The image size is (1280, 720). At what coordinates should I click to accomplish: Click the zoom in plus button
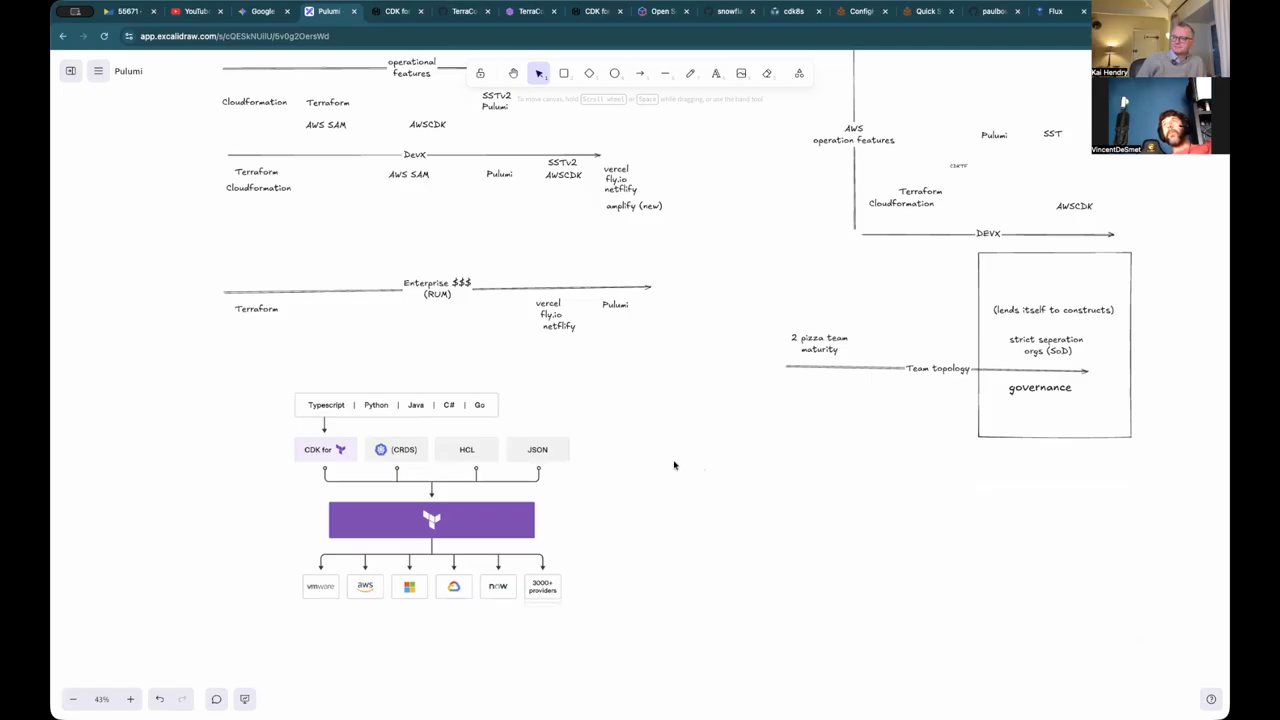pyautogui.click(x=130, y=699)
